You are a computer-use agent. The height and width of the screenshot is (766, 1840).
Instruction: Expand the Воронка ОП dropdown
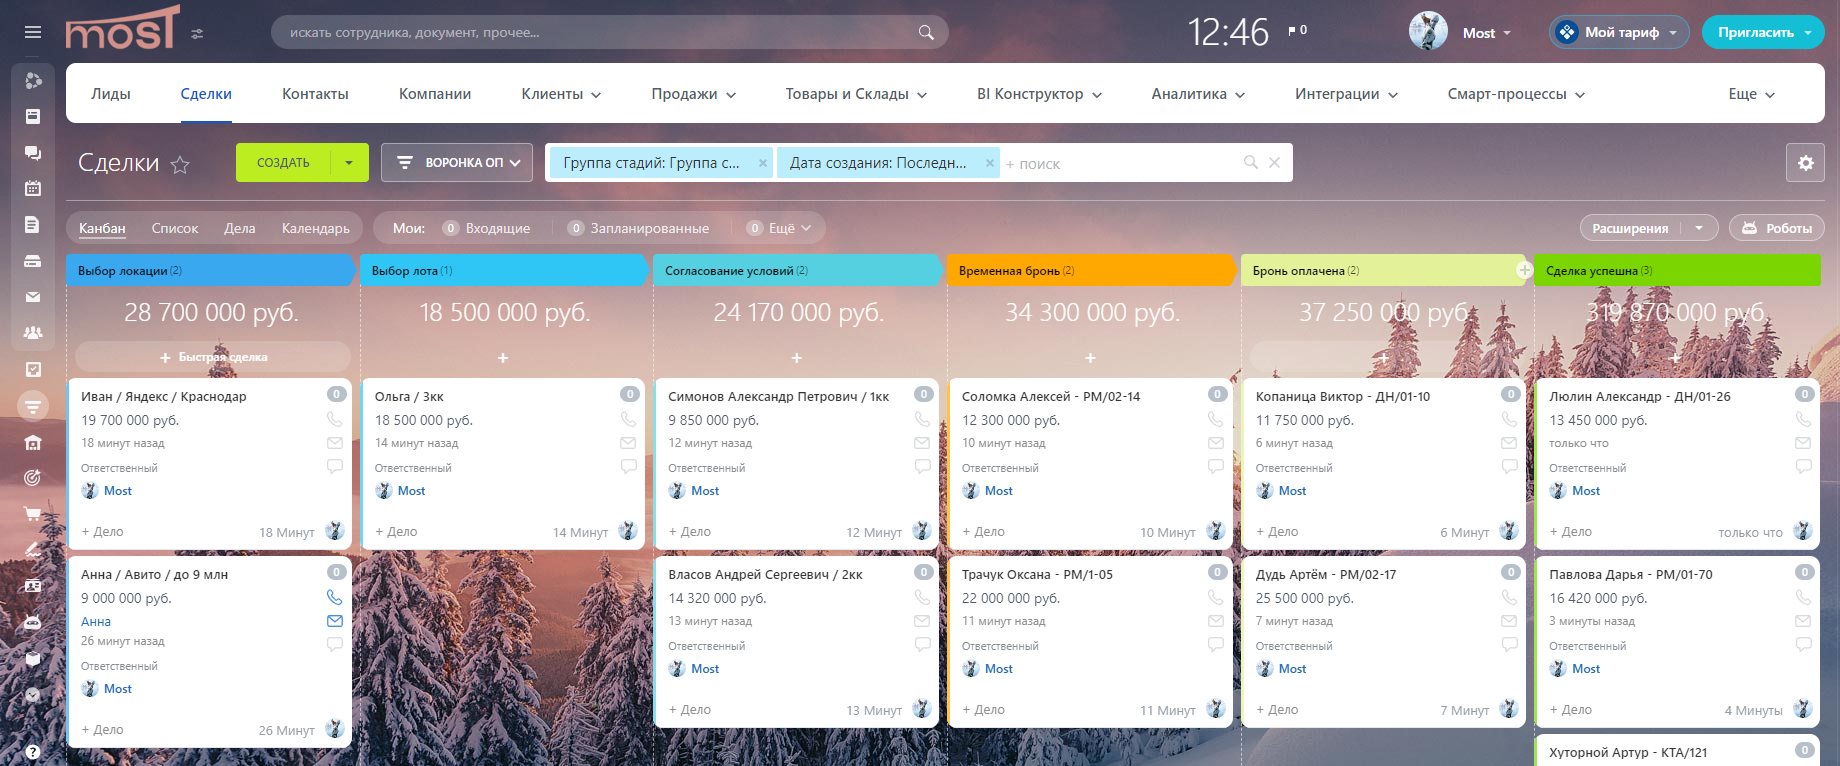pyautogui.click(x=459, y=163)
